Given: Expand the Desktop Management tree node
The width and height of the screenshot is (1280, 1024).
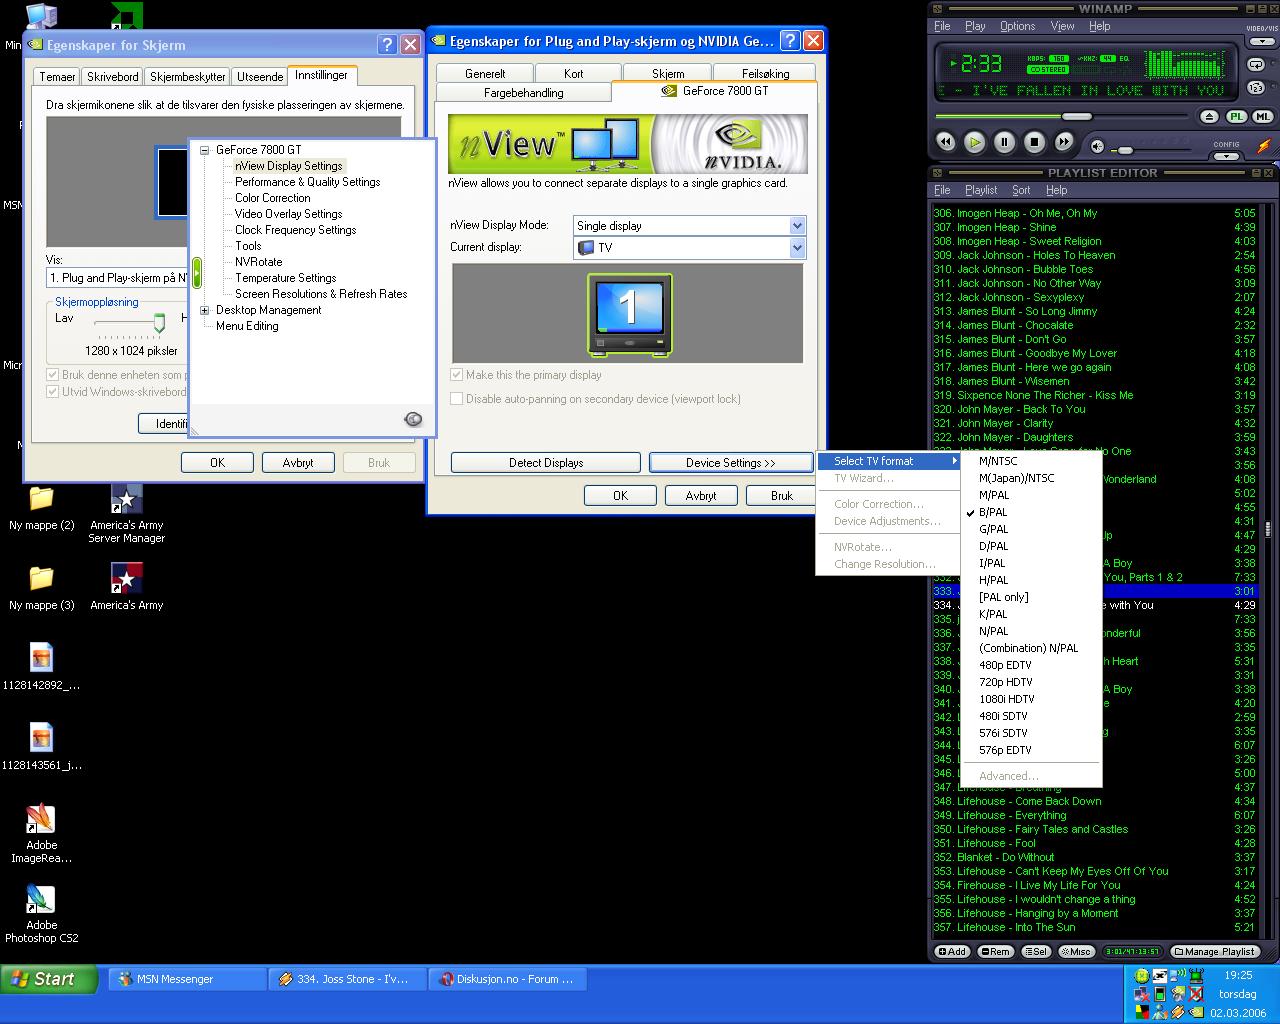Looking at the screenshot, I should 205,310.
